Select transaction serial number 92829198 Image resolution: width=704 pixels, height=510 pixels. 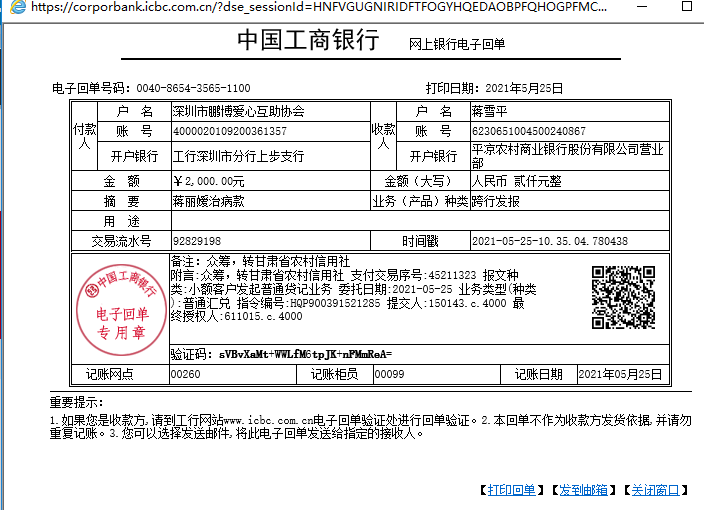tap(197, 241)
